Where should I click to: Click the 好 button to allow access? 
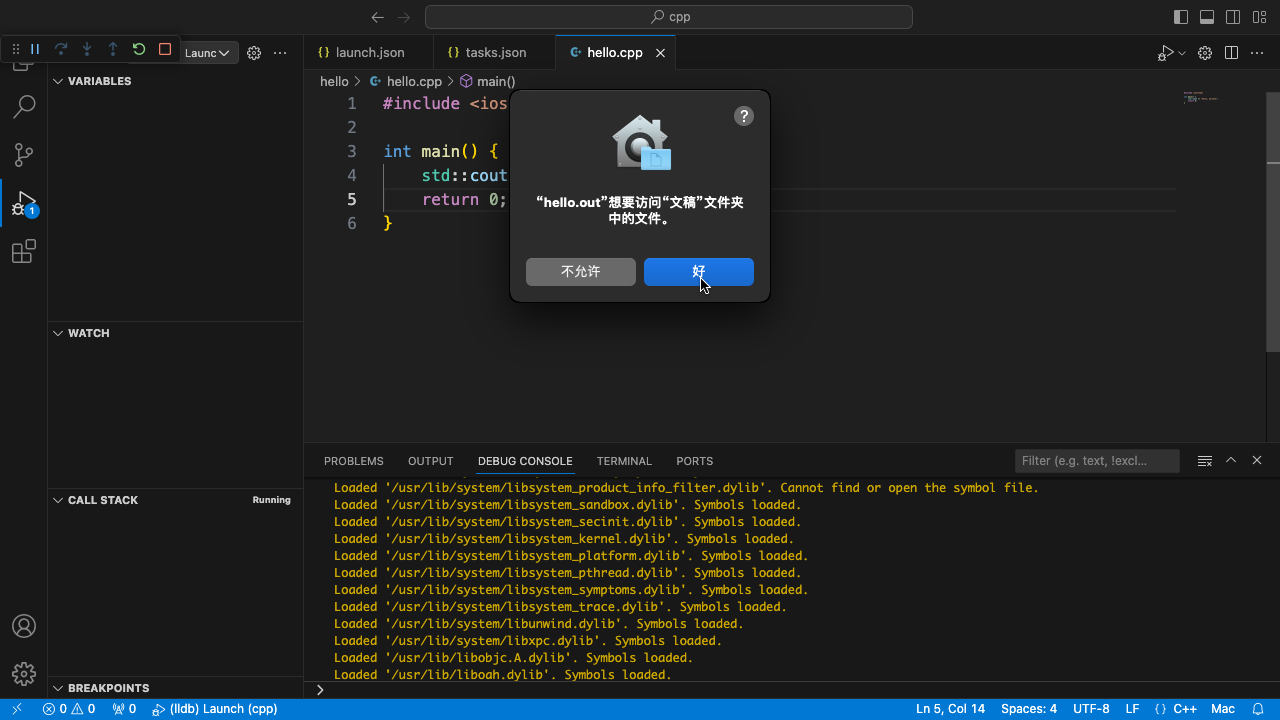tap(699, 272)
